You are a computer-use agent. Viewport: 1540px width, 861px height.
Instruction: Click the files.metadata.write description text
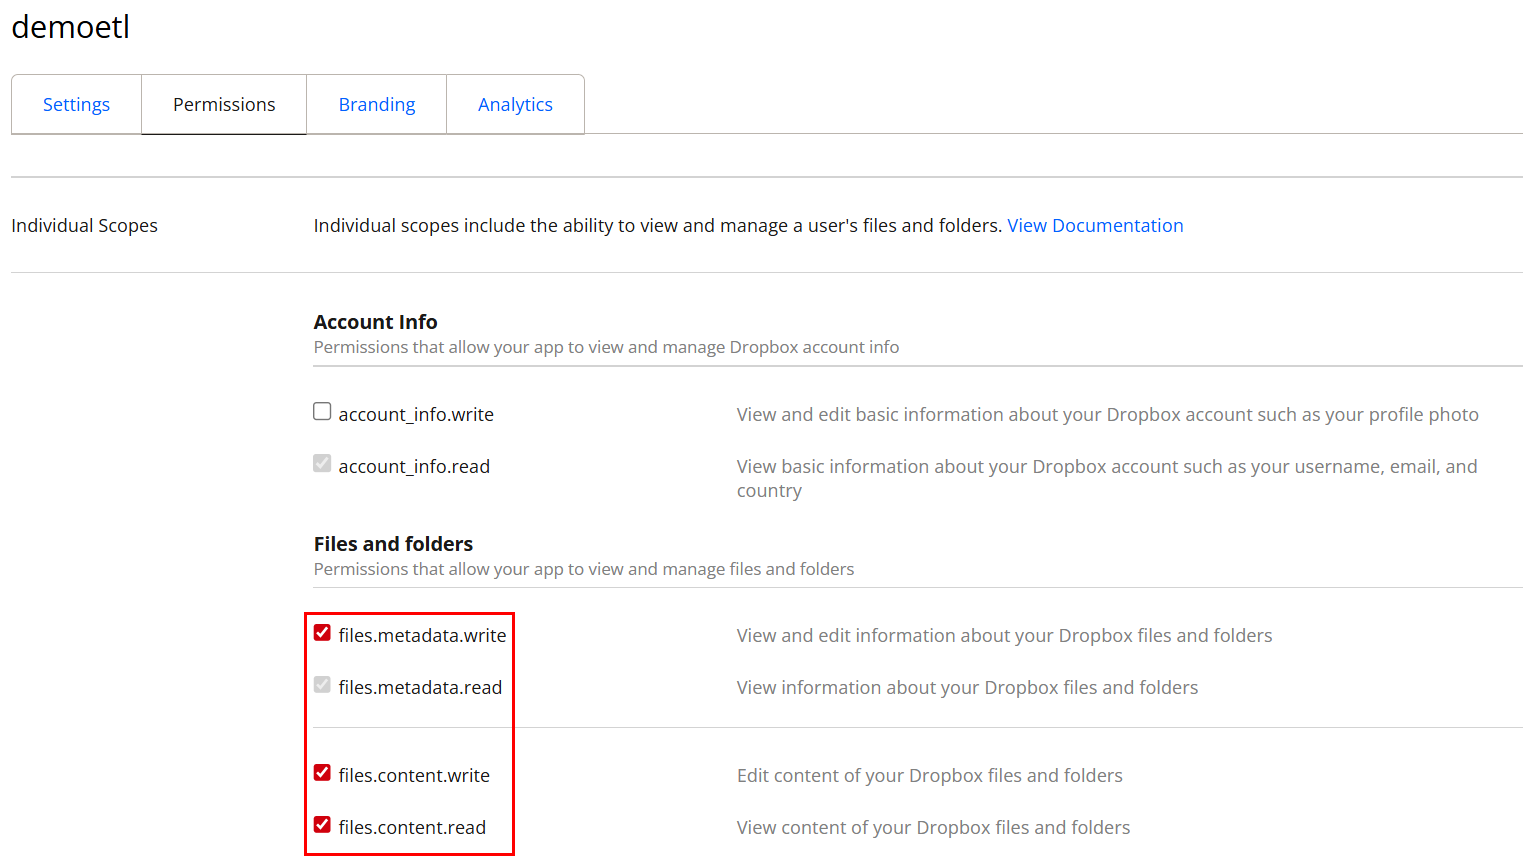(1004, 635)
